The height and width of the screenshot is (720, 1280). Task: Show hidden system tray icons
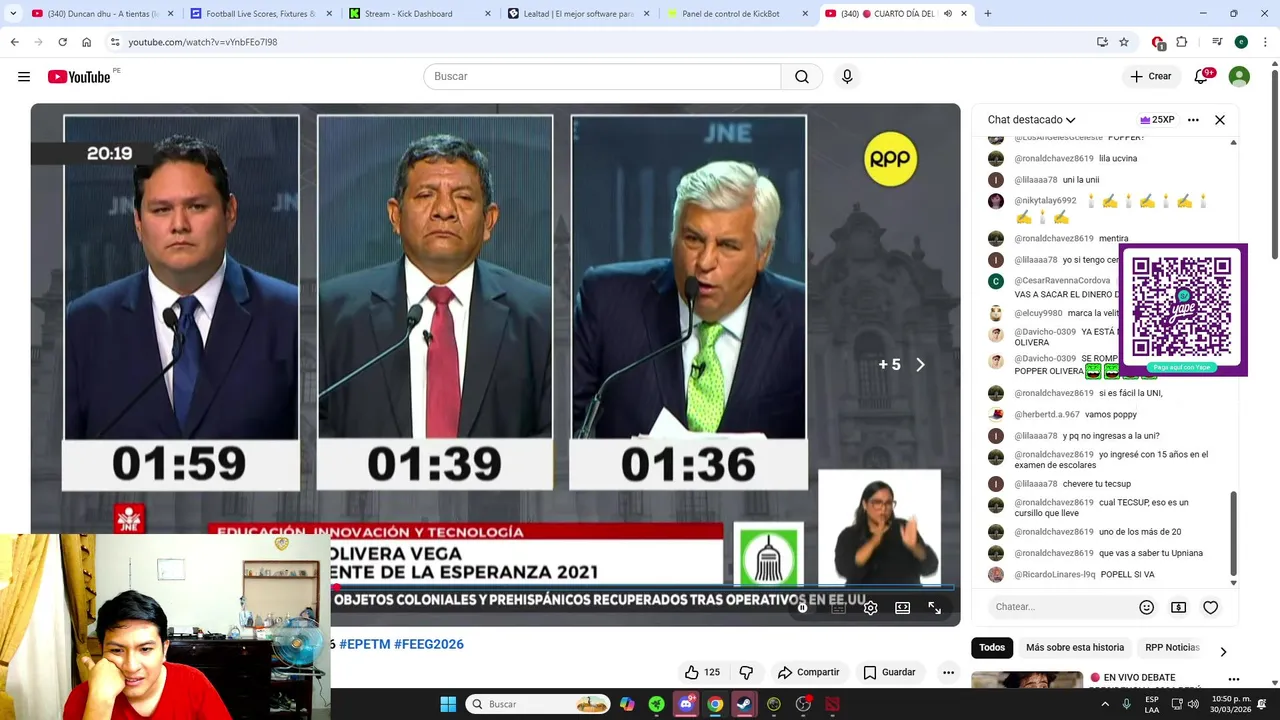[x=1106, y=704]
